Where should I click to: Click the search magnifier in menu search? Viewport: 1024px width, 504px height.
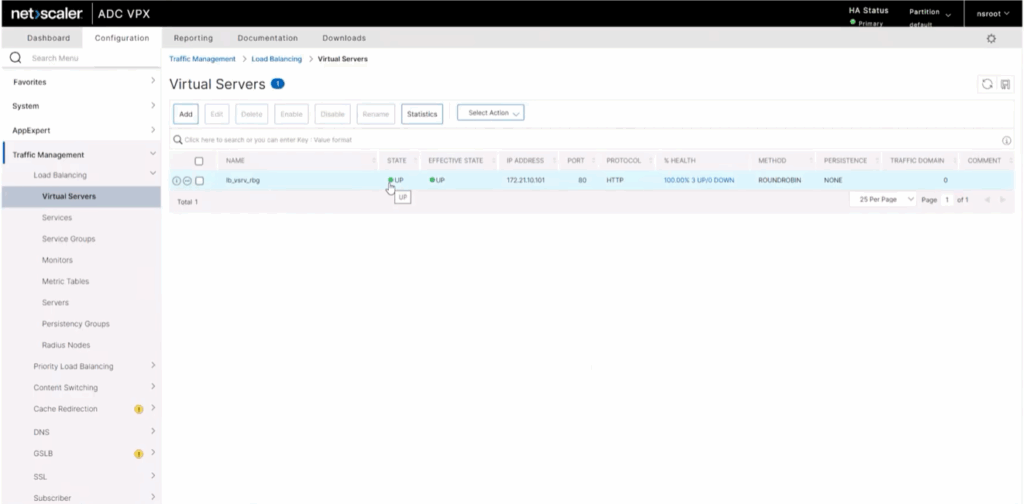(15, 58)
